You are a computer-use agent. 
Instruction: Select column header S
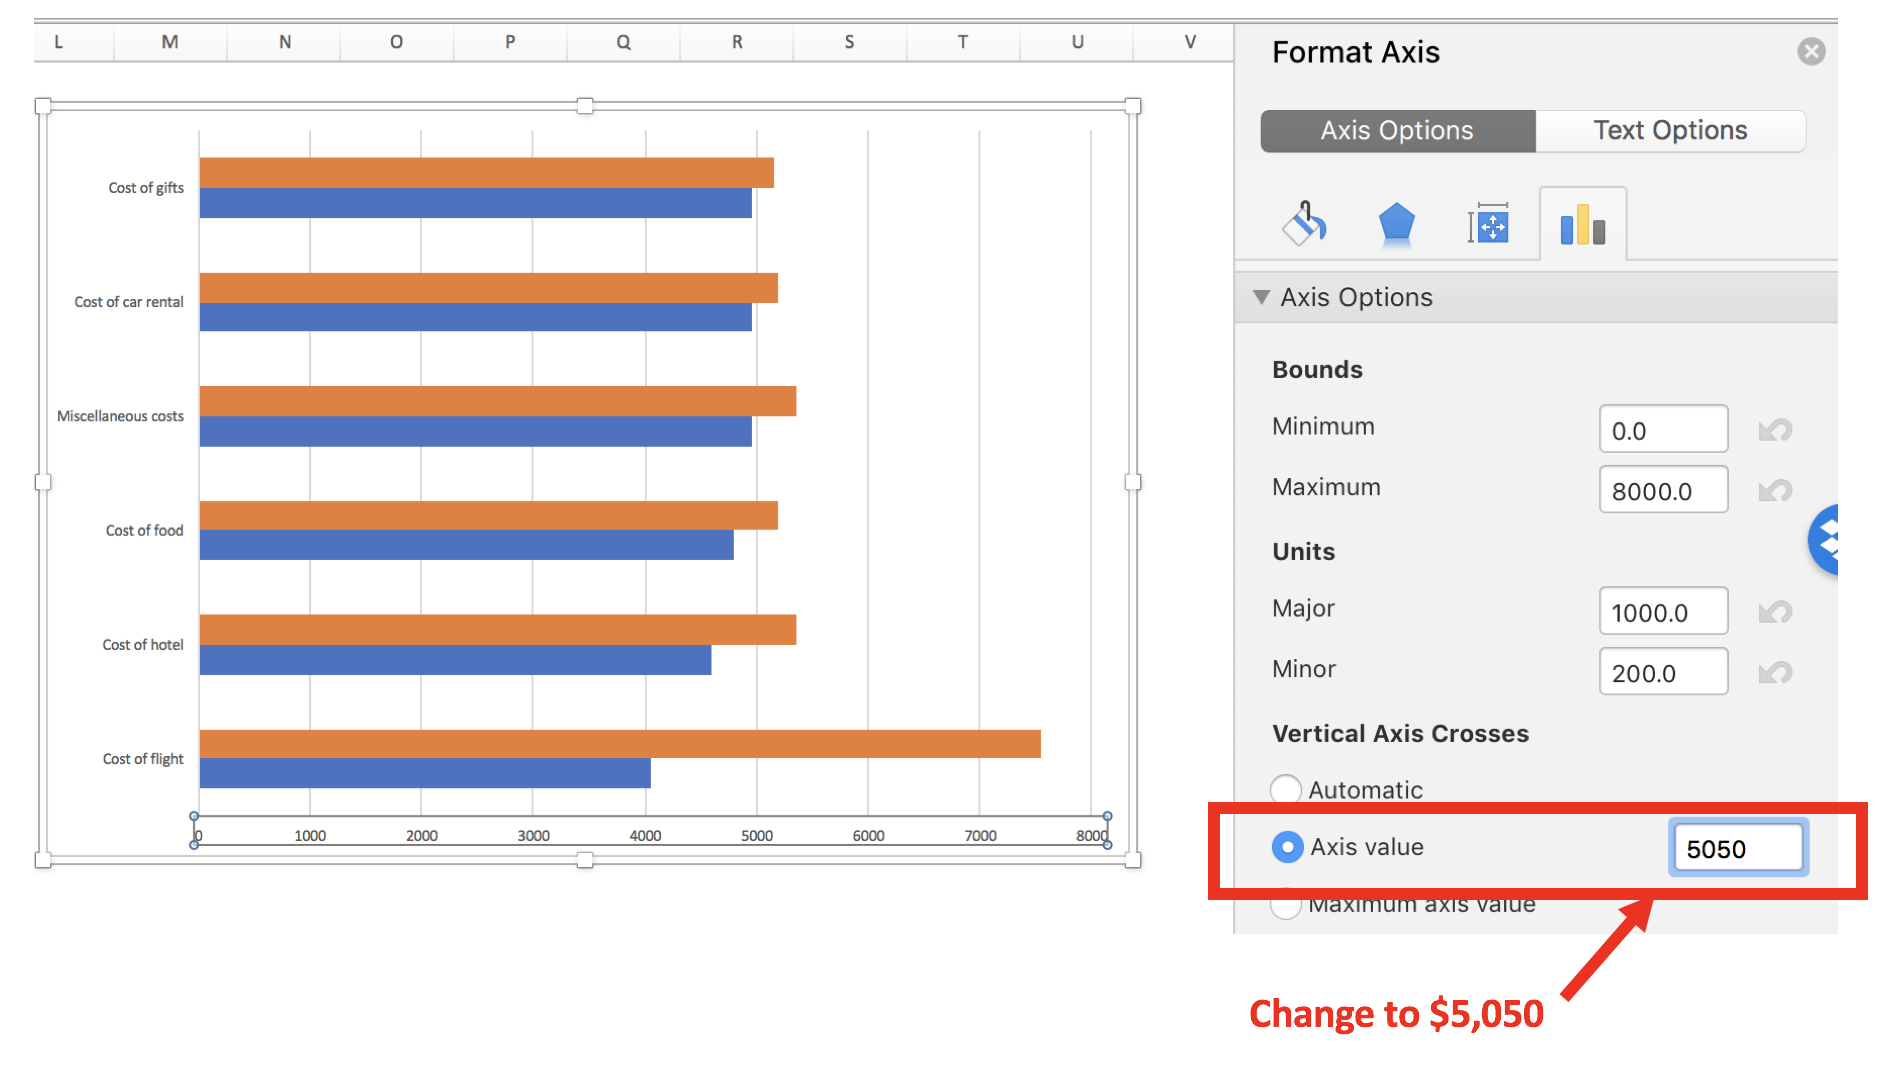click(x=850, y=42)
